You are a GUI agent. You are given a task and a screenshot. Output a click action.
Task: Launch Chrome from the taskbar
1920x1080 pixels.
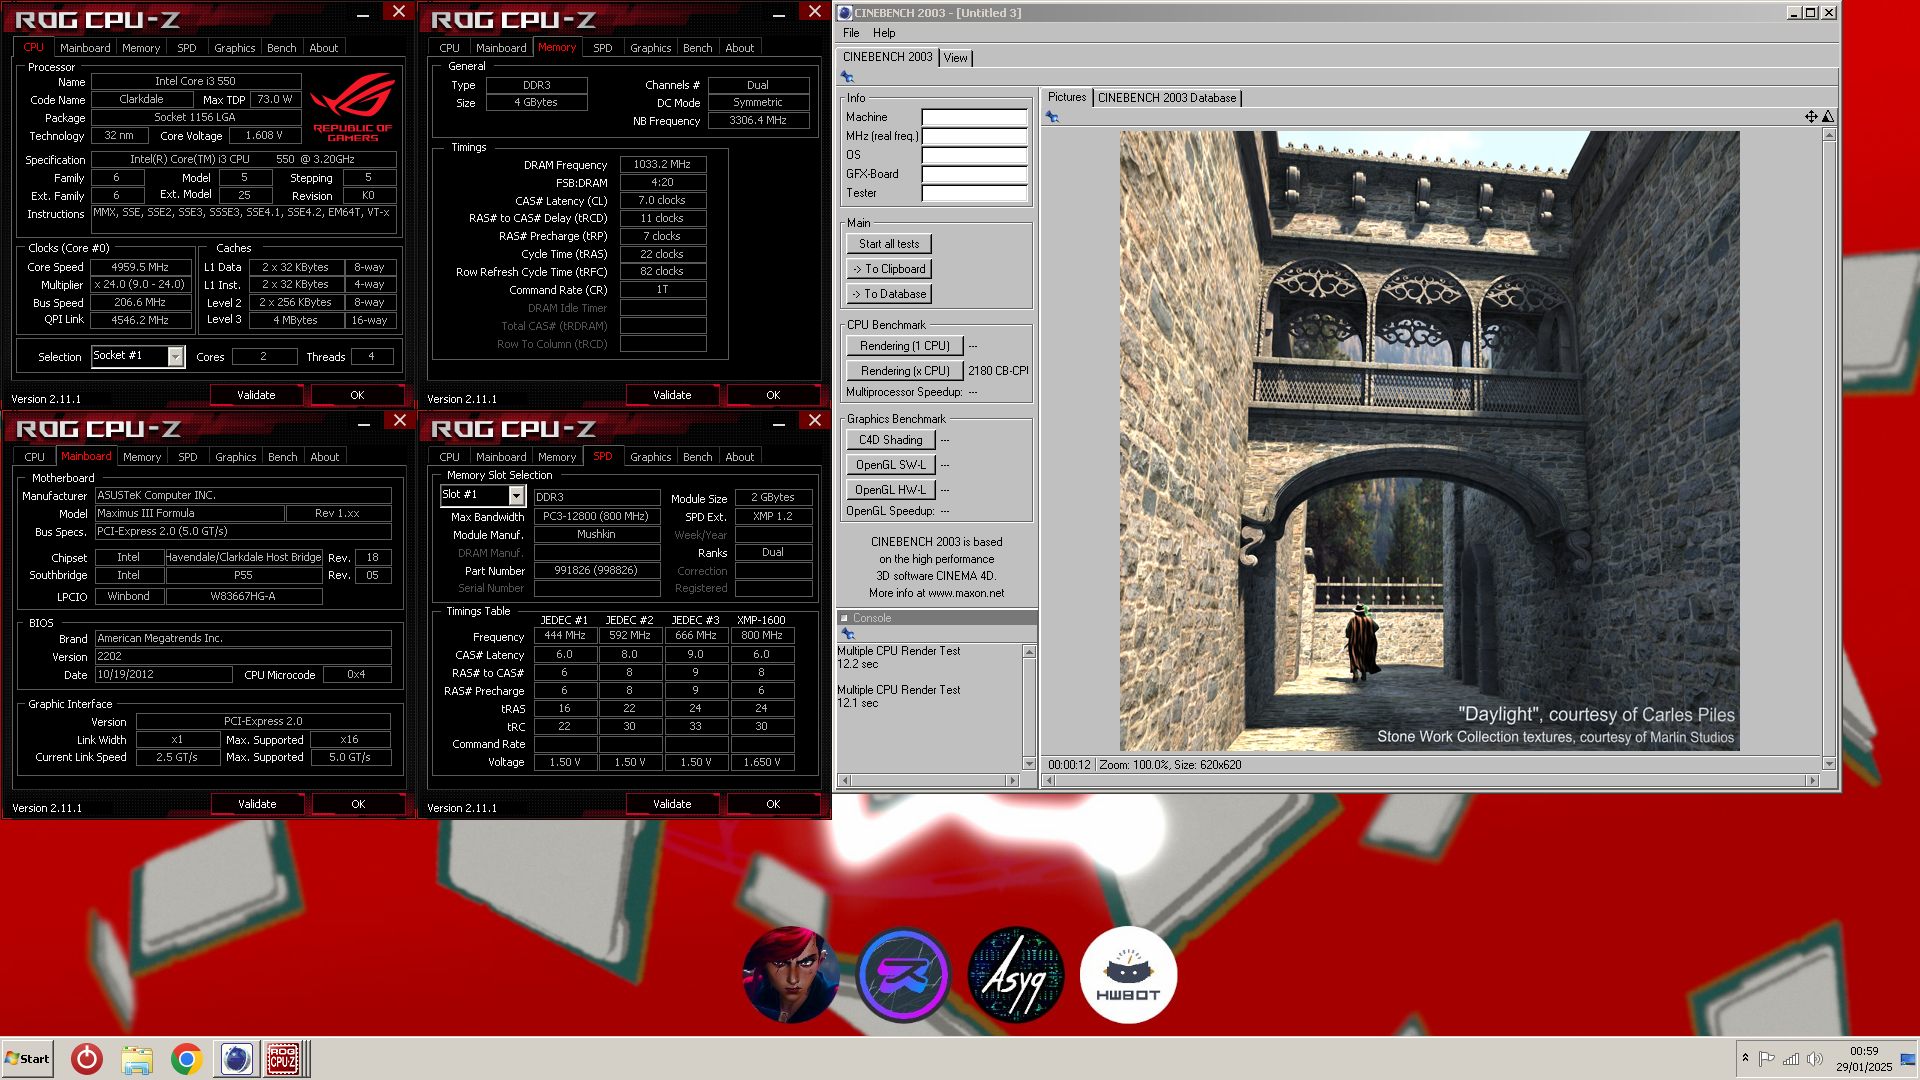coord(186,1059)
